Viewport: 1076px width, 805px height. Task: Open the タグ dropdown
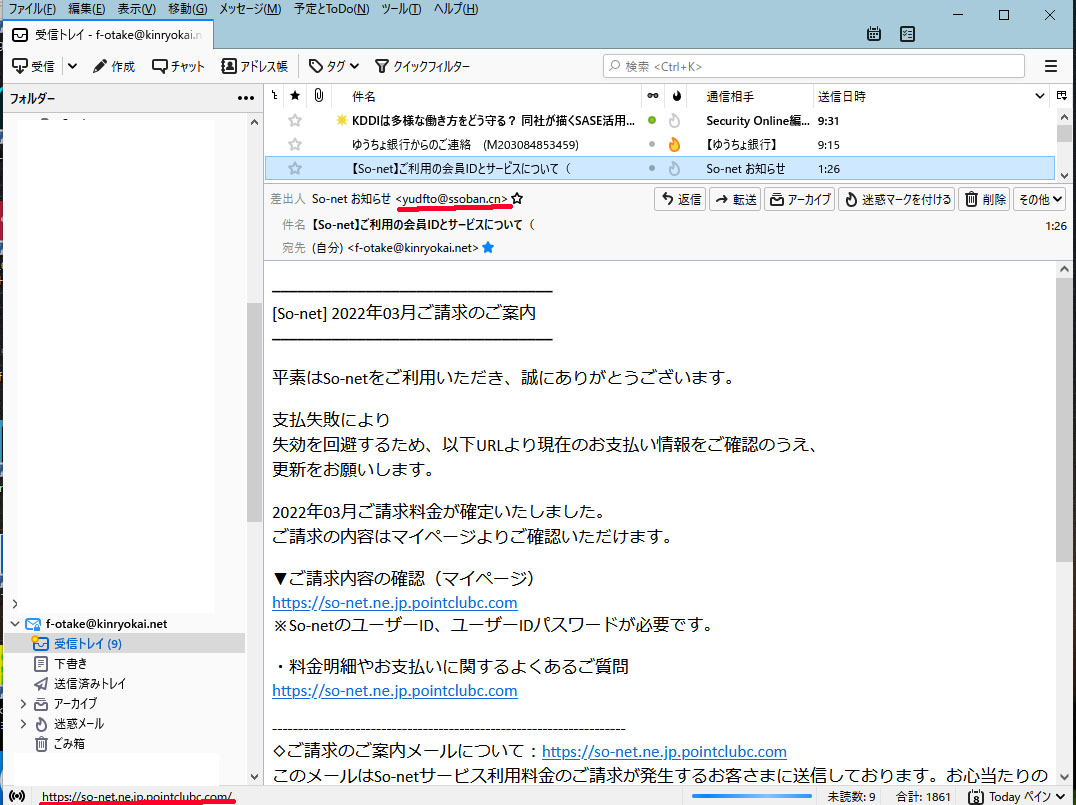(334, 66)
